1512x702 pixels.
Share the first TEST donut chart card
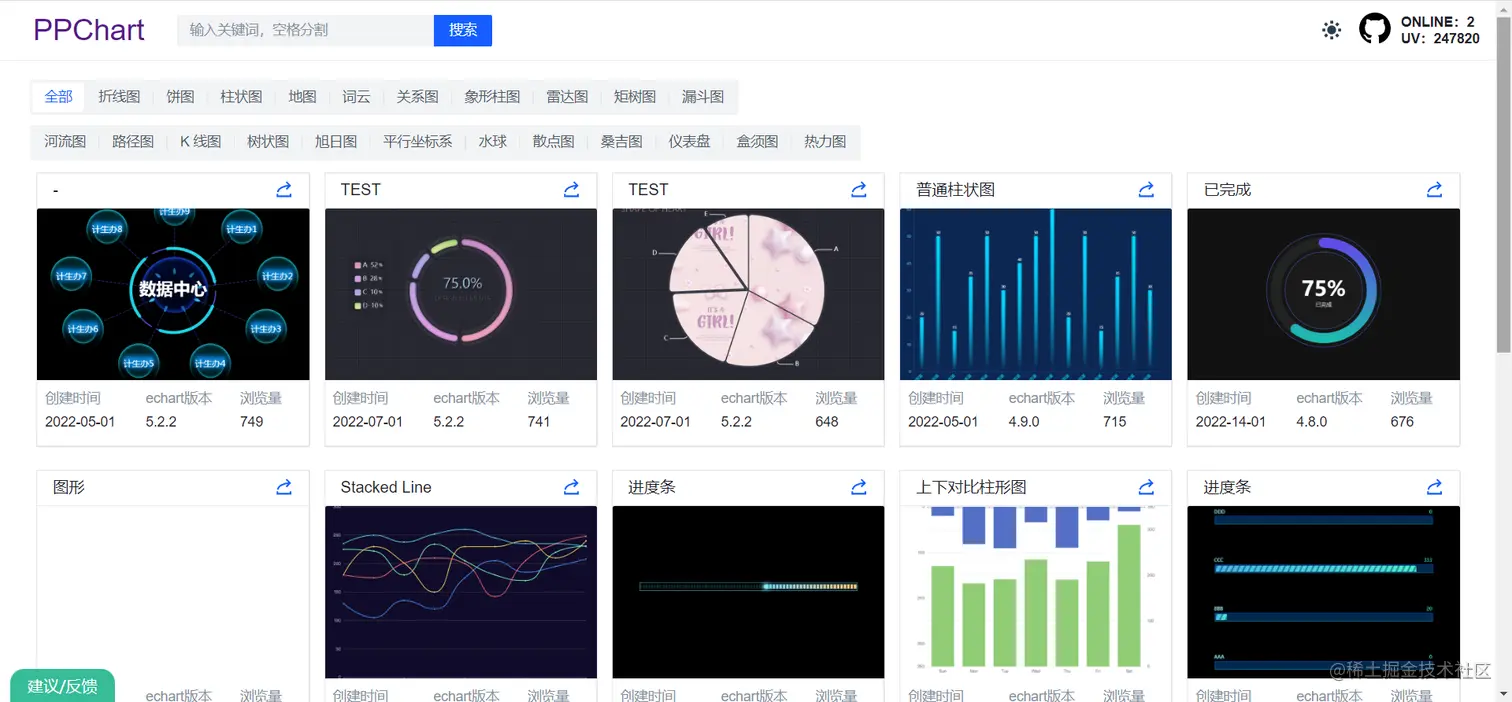pos(571,189)
